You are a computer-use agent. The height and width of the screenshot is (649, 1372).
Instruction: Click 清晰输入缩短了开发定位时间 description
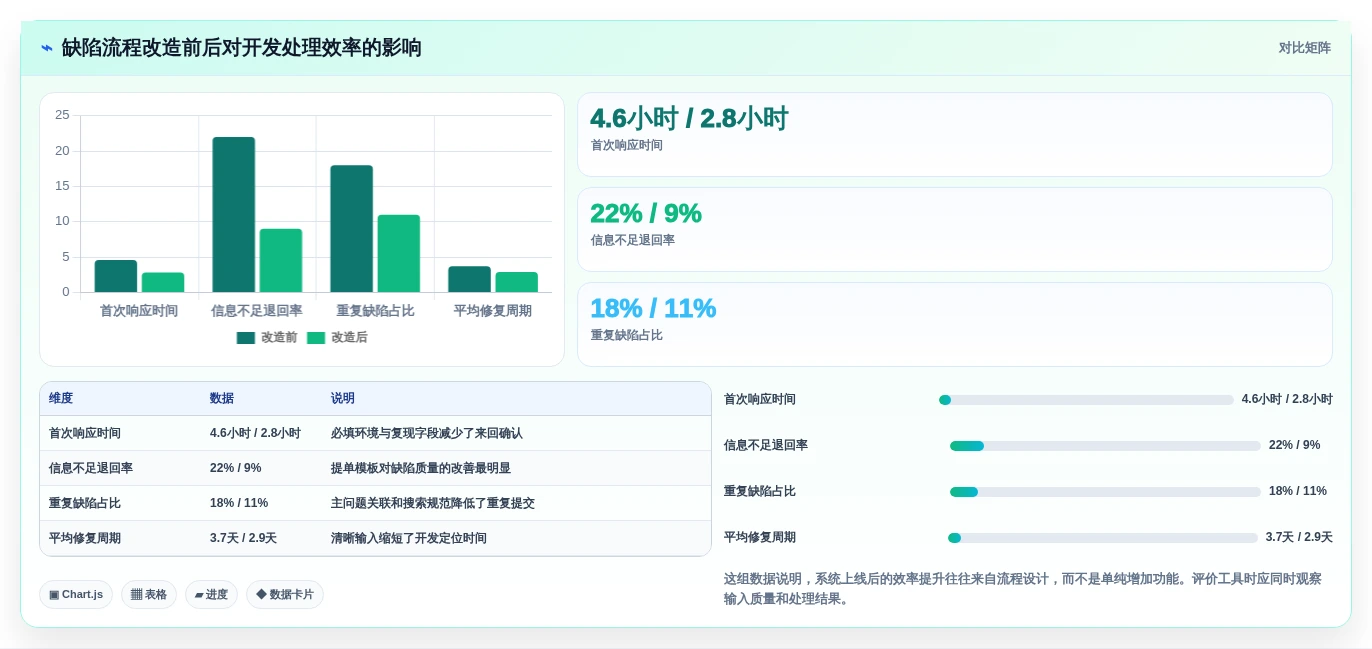tap(409, 538)
